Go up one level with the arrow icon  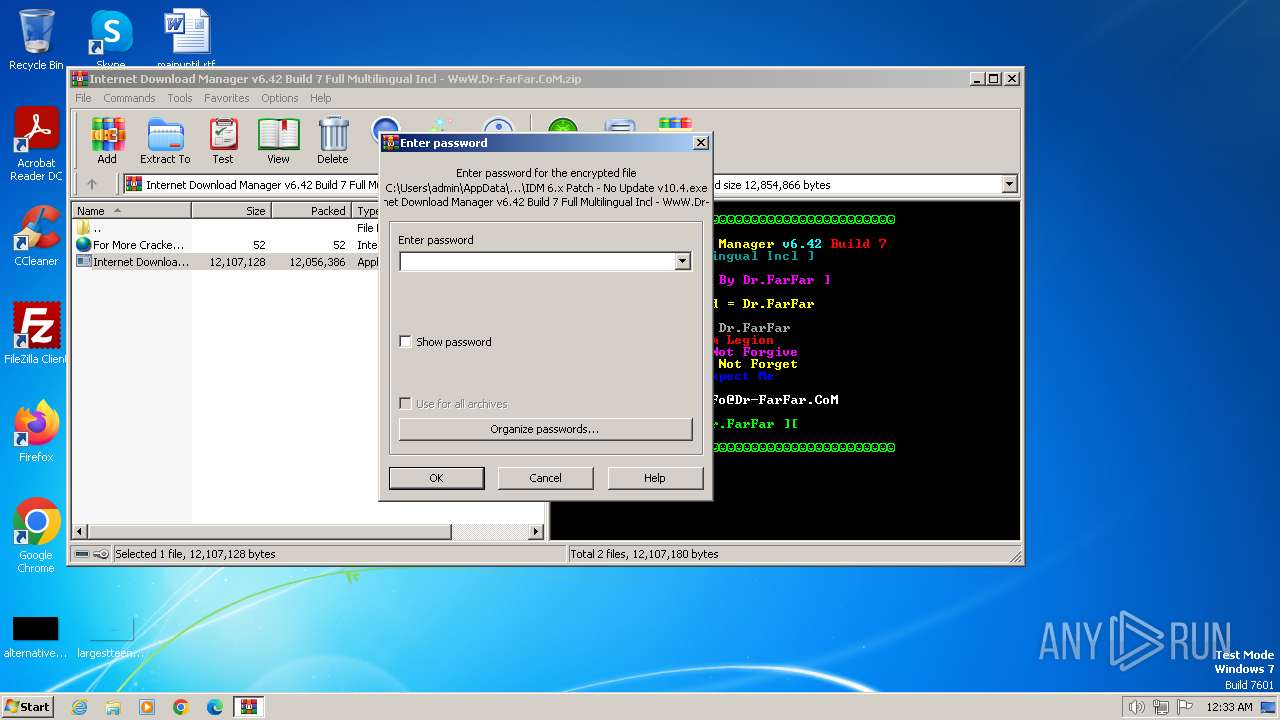click(92, 184)
